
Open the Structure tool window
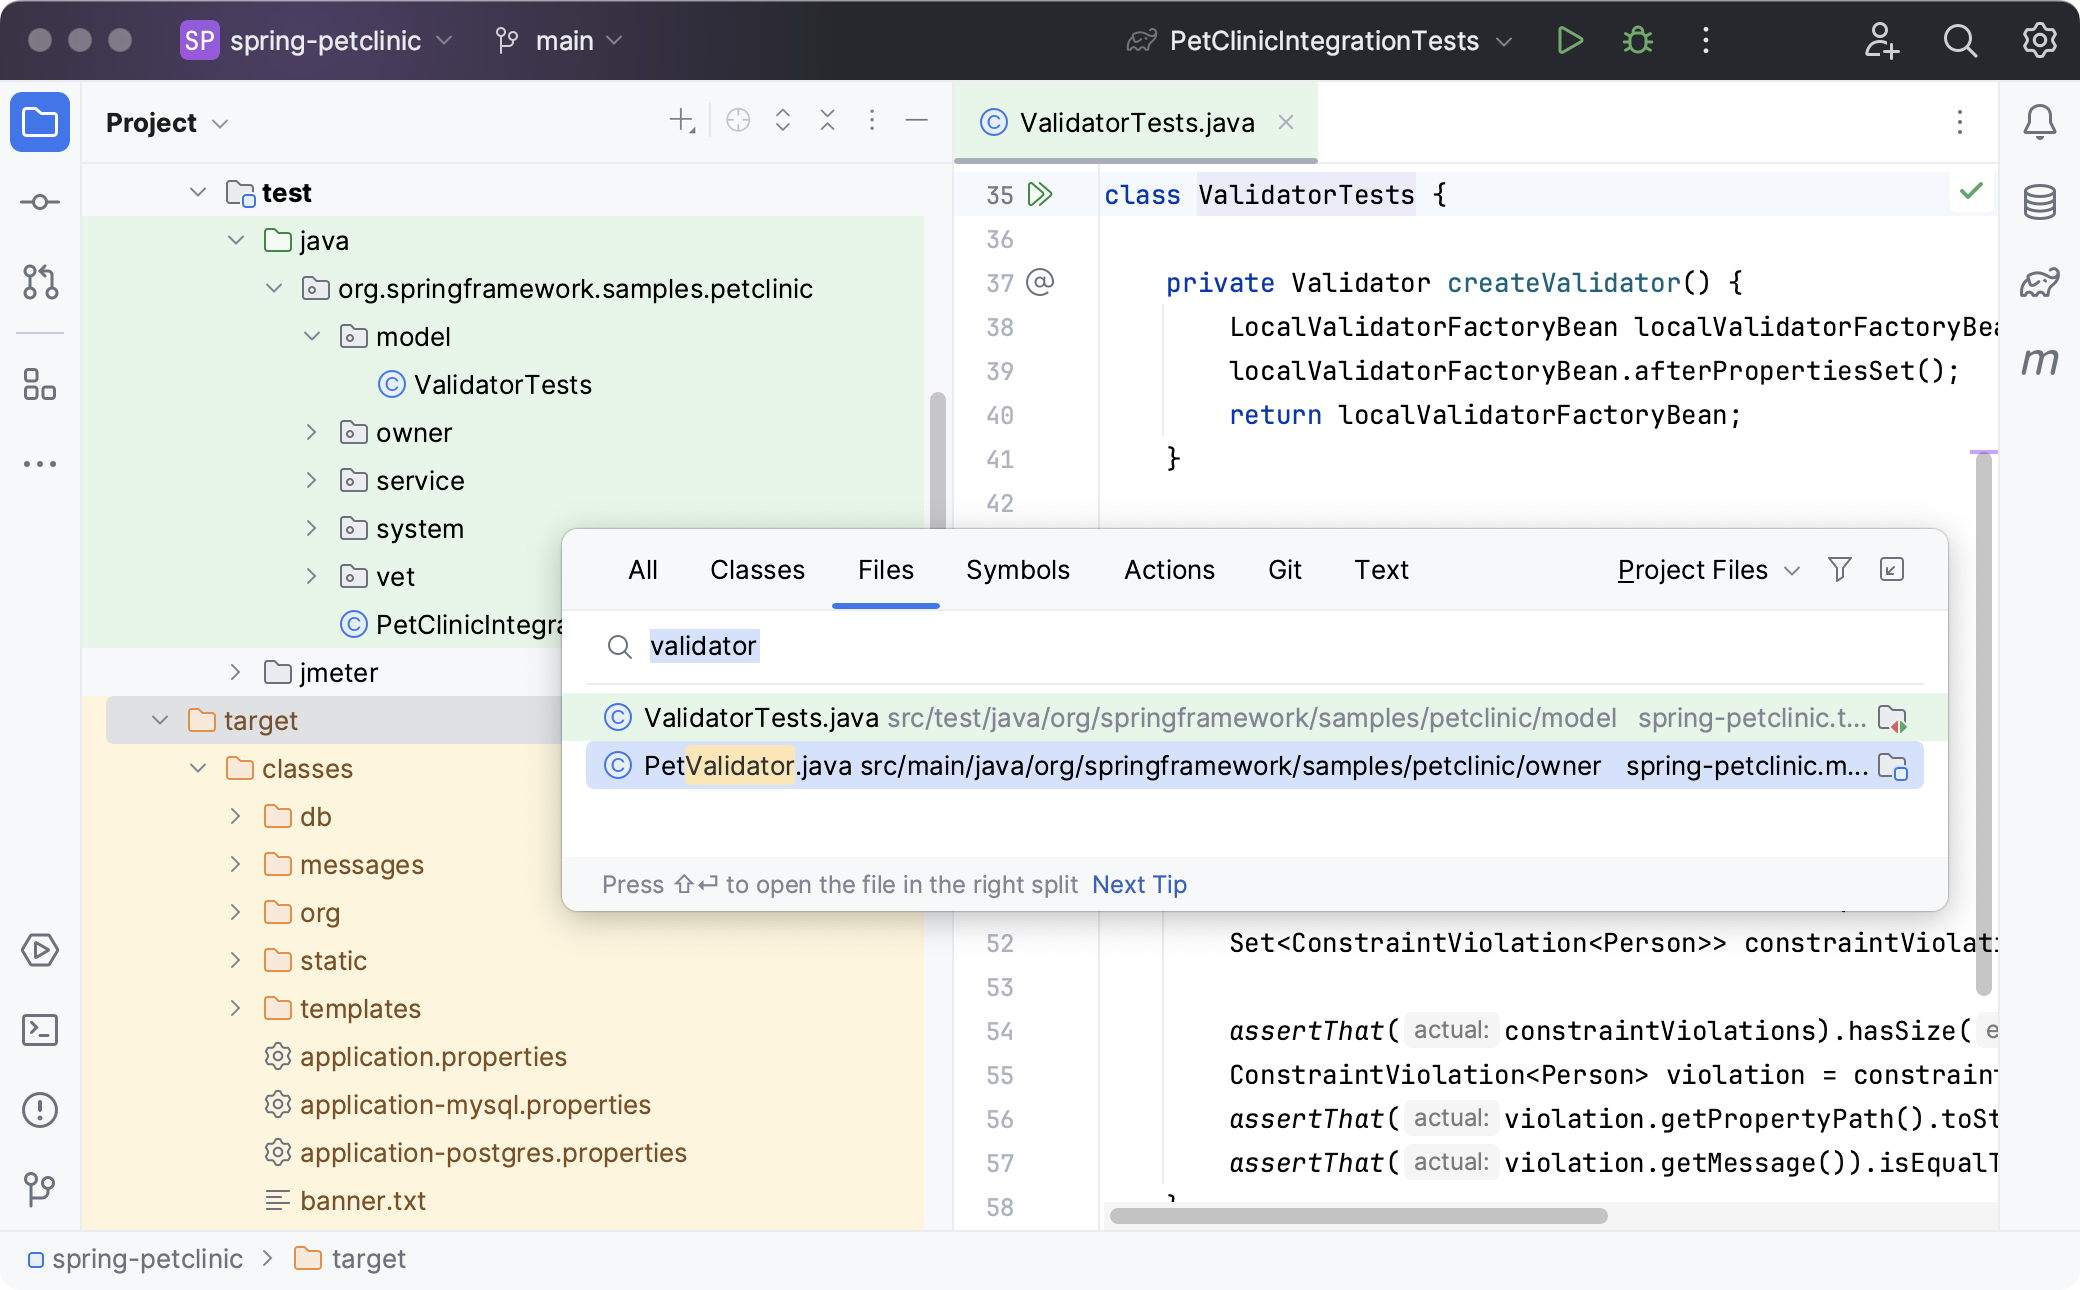point(40,386)
